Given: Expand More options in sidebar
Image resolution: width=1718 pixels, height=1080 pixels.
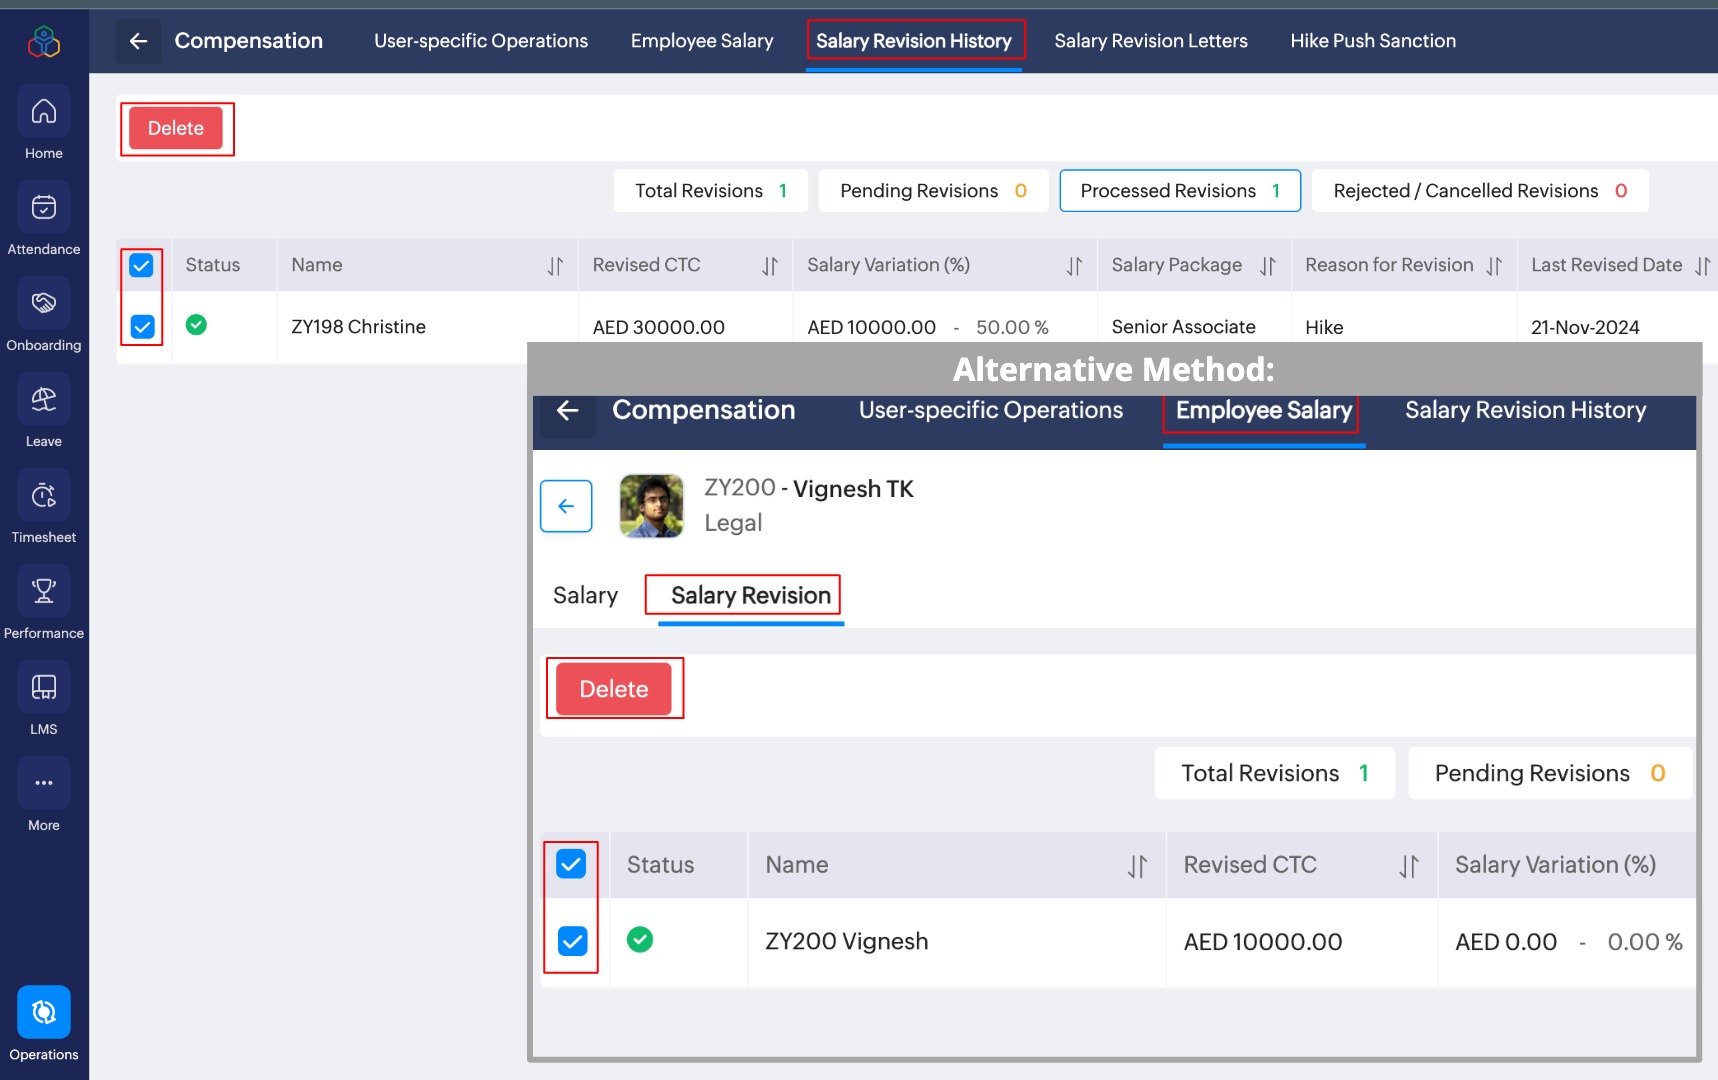Looking at the screenshot, I should point(44,784).
